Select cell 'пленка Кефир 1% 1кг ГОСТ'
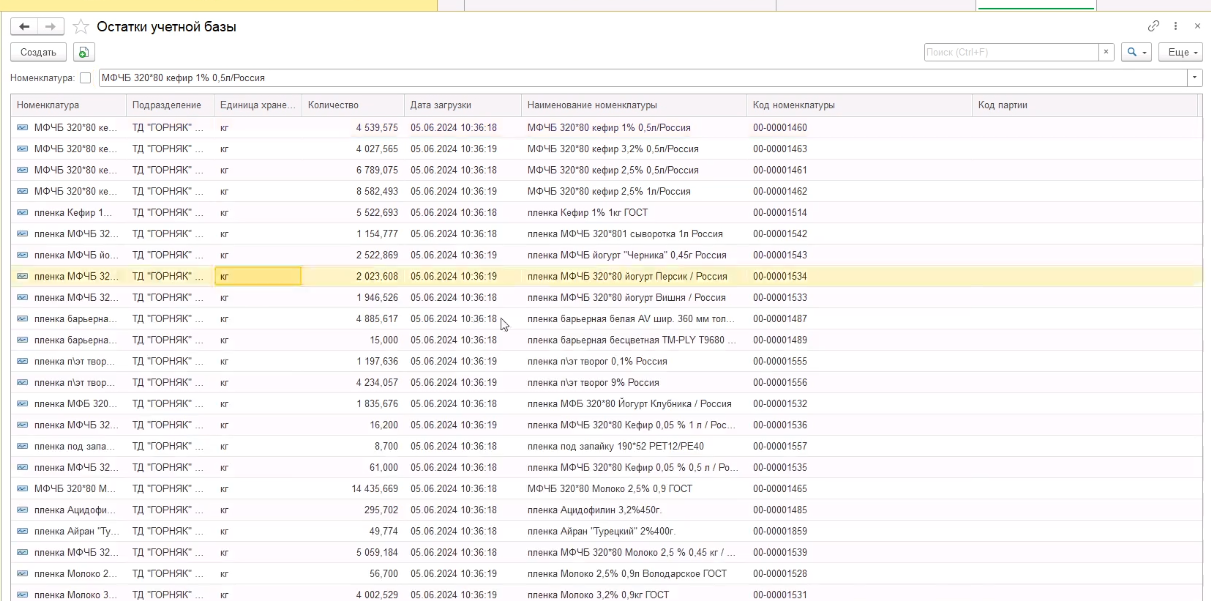Screen dimensions: 1211x601 pyautogui.click(x=634, y=213)
